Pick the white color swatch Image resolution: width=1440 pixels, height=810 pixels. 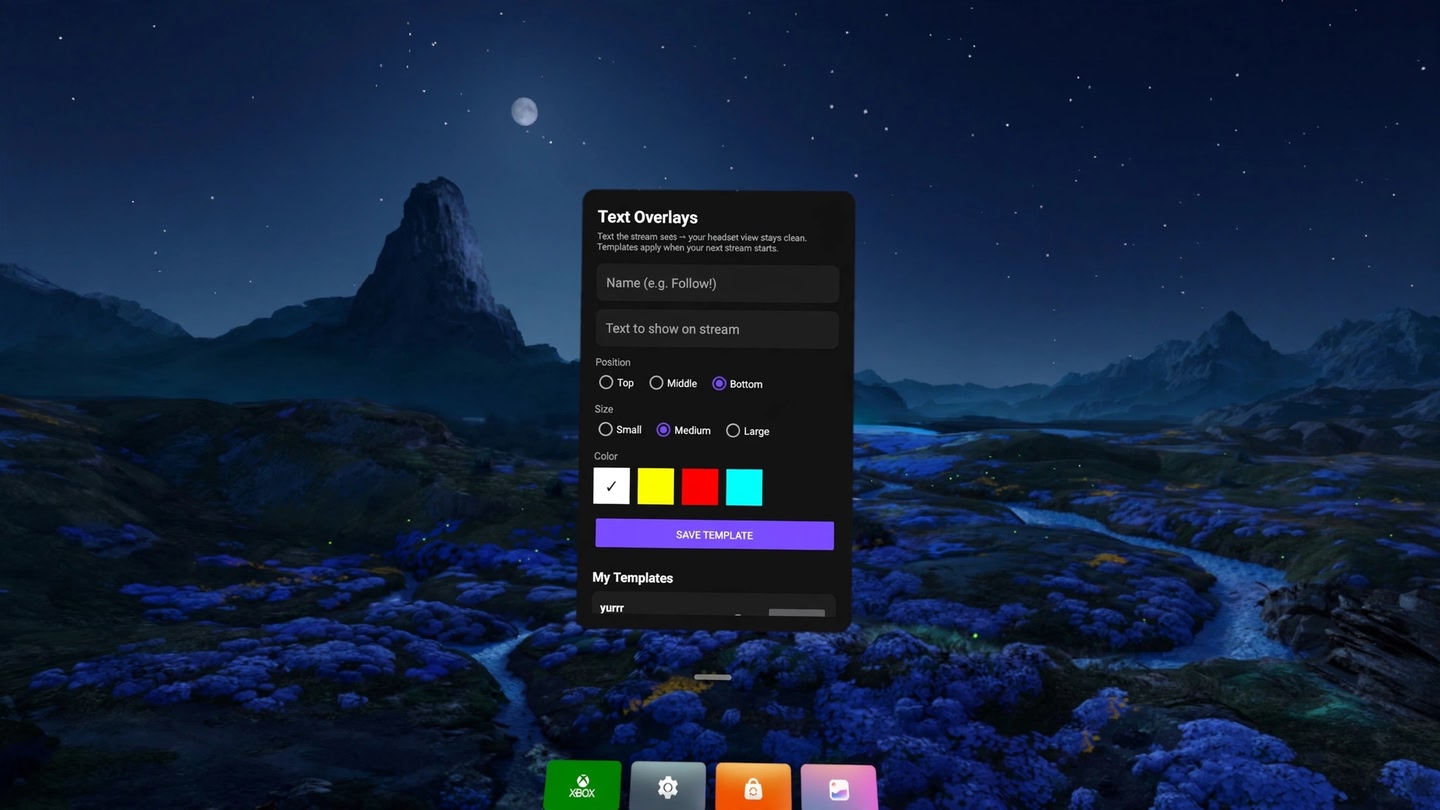[x=612, y=486]
